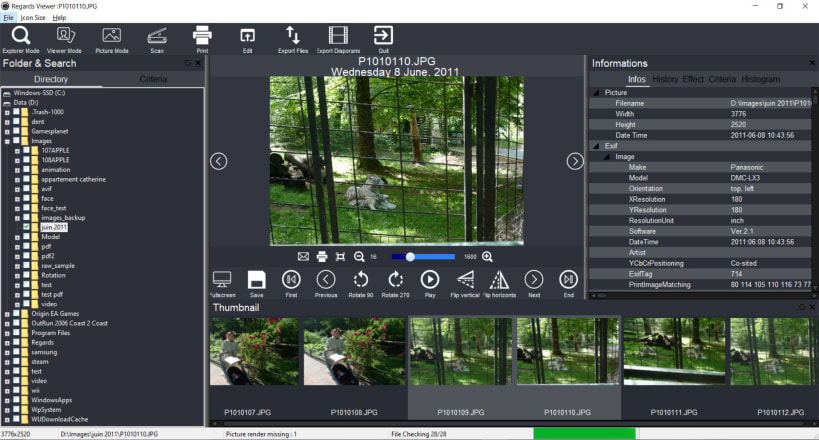Check the Regards folder checkbox
This screenshot has width=819, height=440.
[16, 342]
